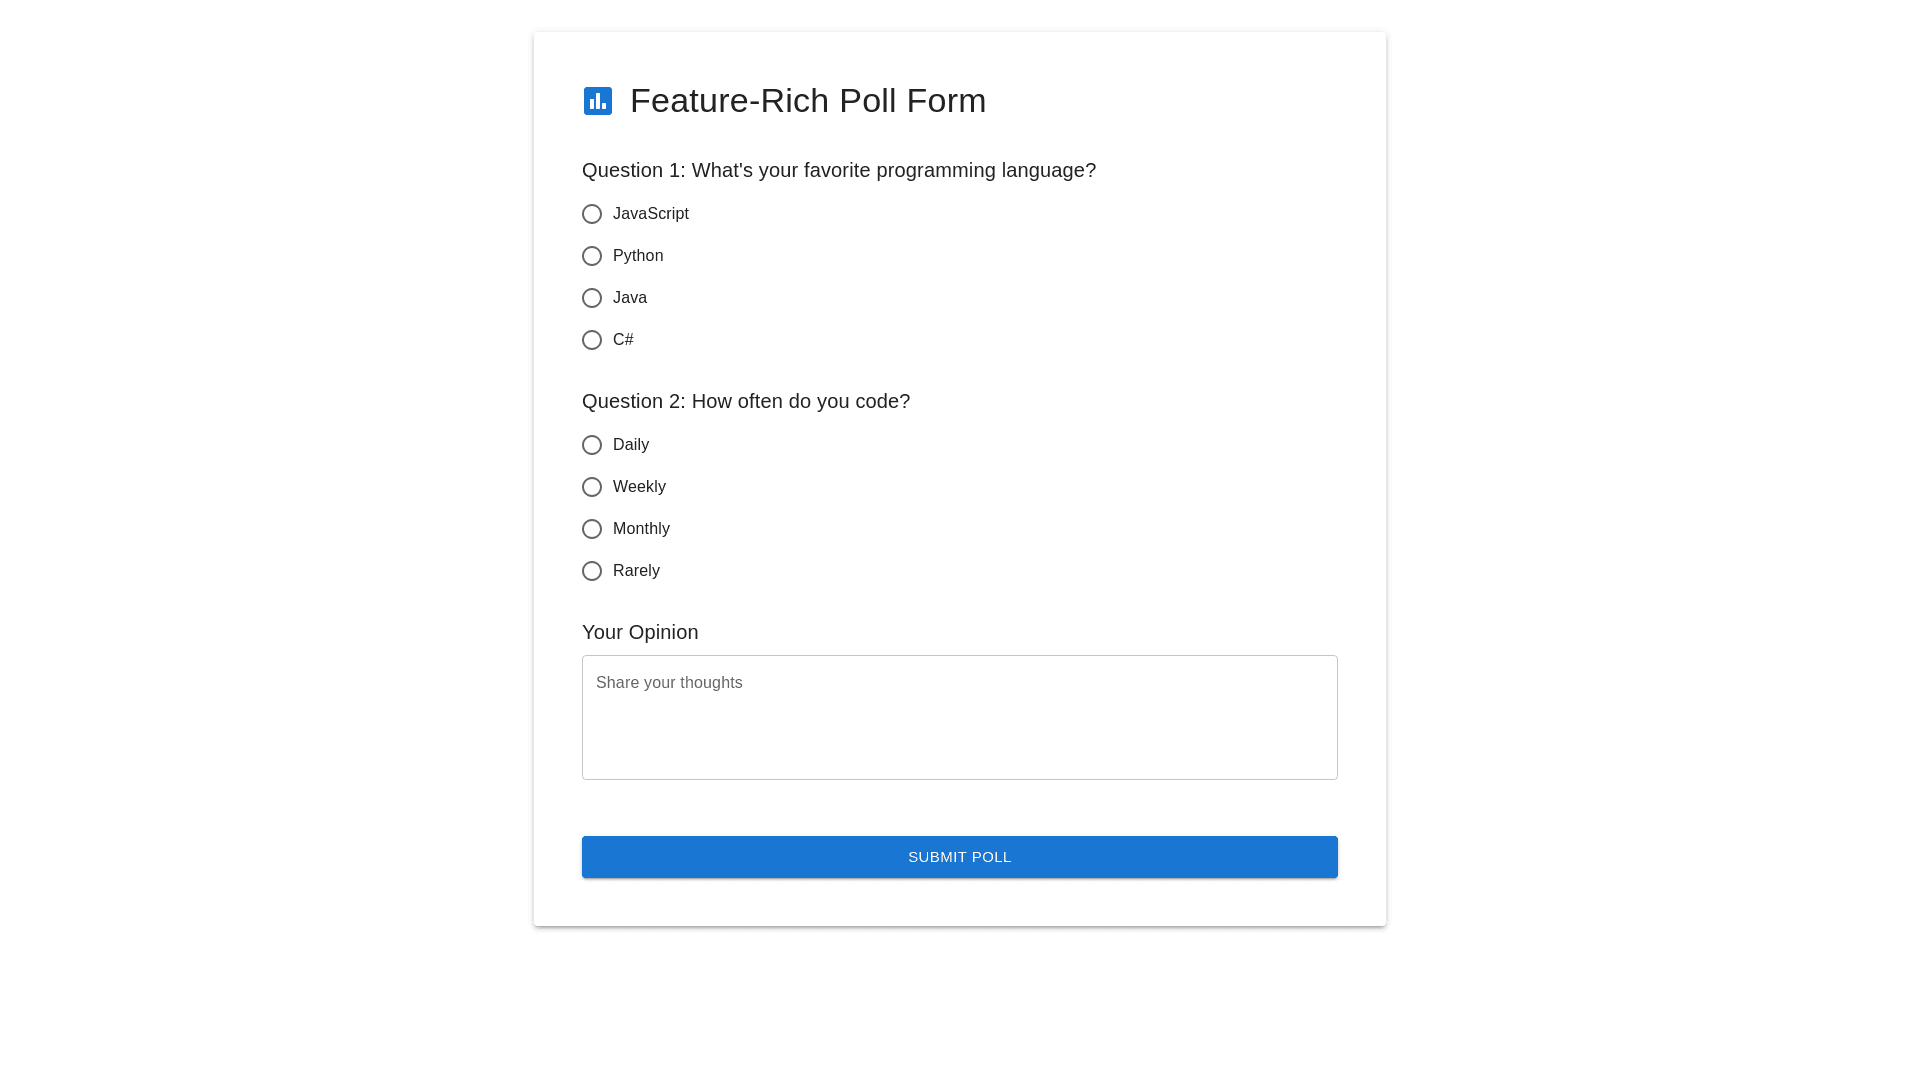Screen dimensions: 1920x1080
Task: Select the Java radio option
Action: pyautogui.click(x=592, y=298)
